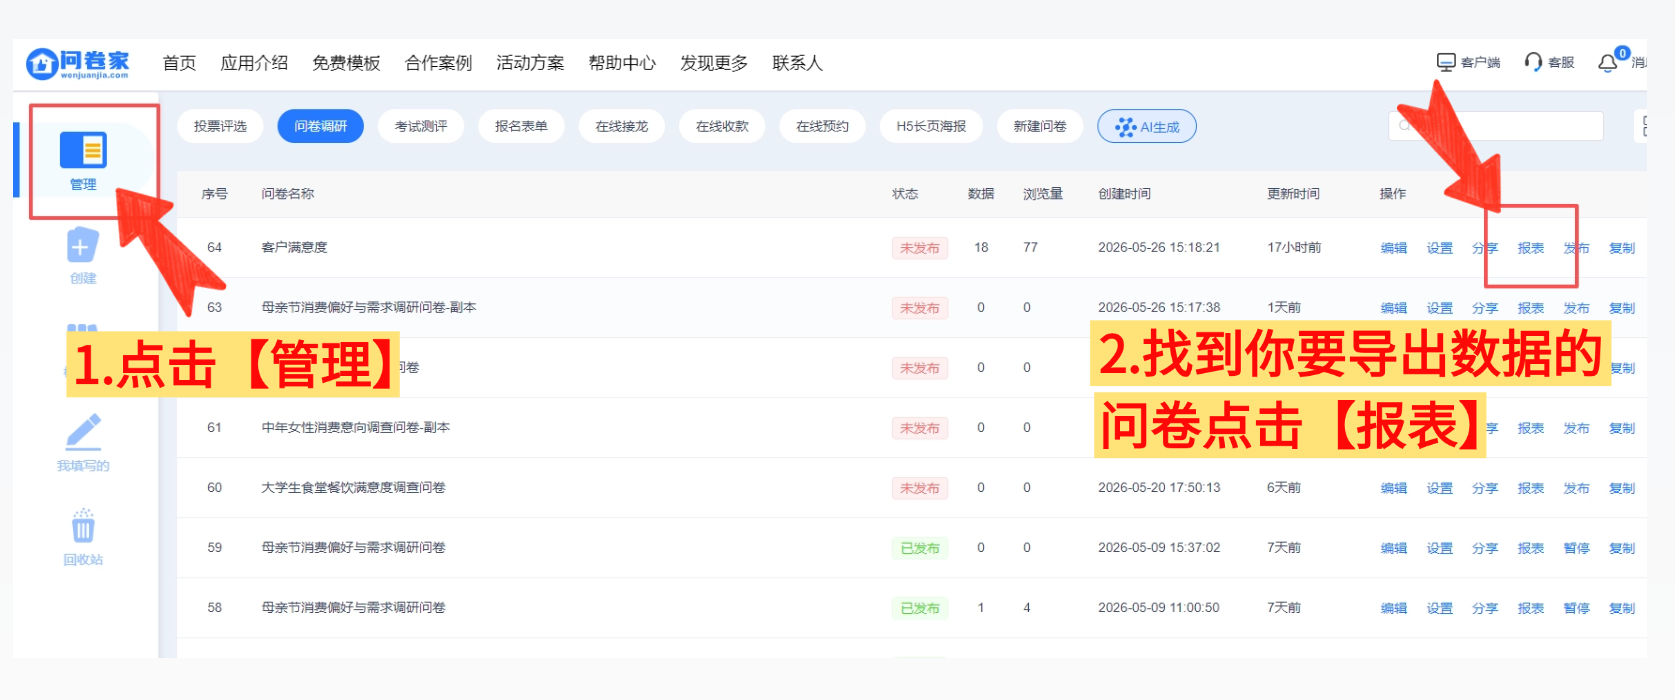Open 报表 for 客户满意度 row
The height and width of the screenshot is (700, 1675).
1531,248
